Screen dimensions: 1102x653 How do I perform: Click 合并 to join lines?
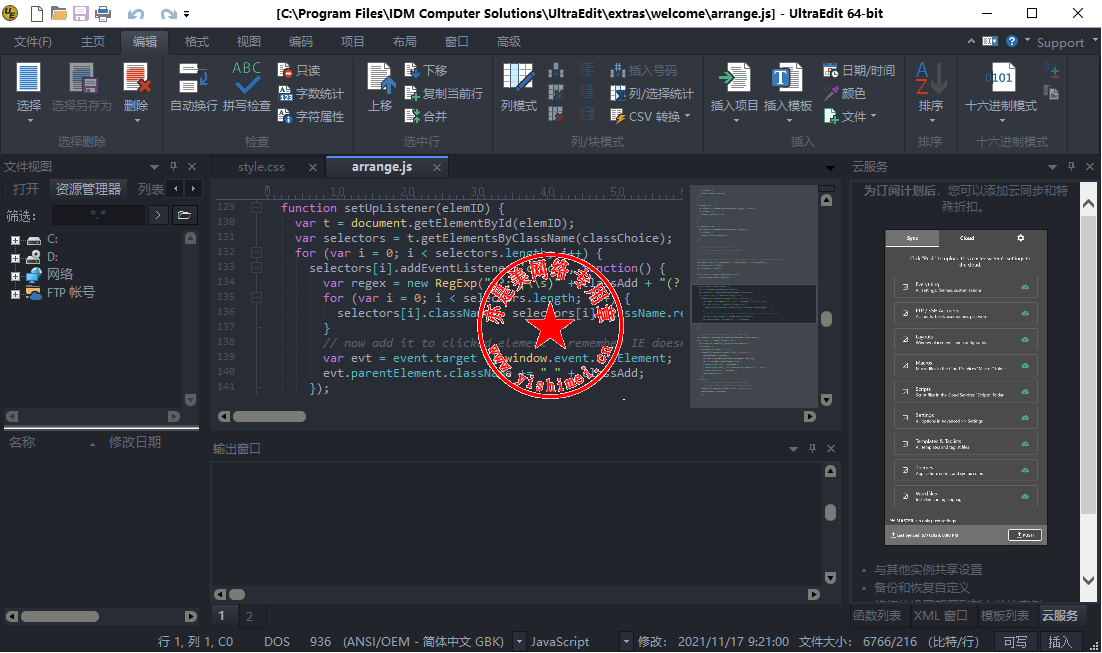point(426,116)
